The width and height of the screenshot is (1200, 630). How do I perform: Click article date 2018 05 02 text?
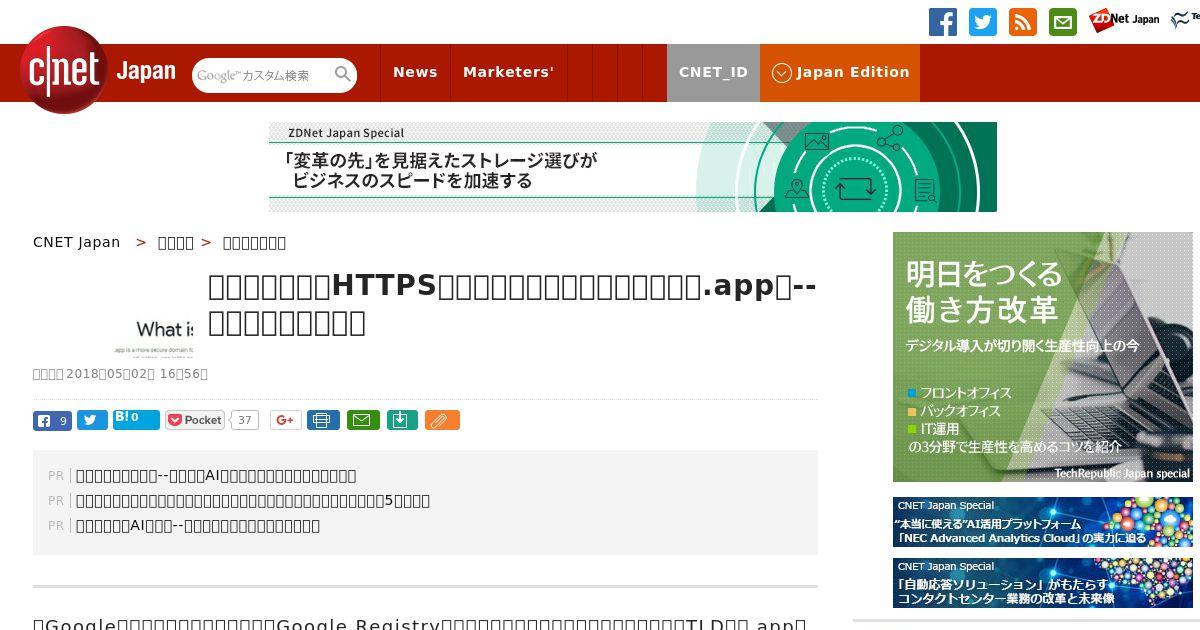click(x=120, y=374)
